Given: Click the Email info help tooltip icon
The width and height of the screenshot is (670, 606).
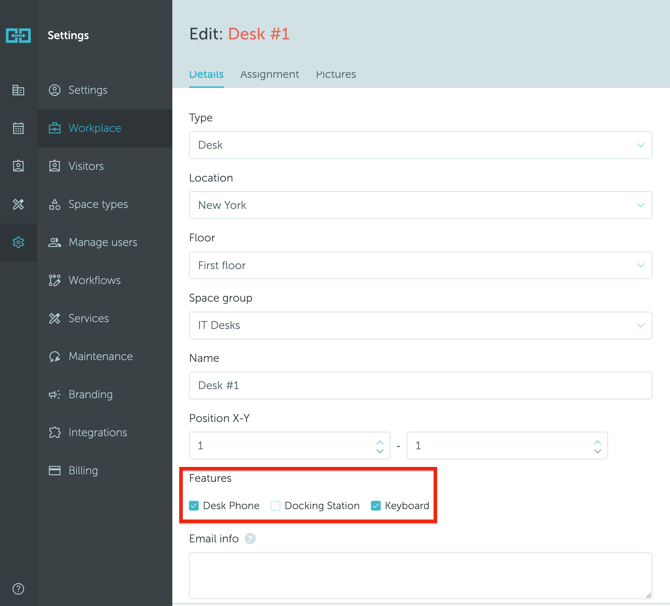Looking at the screenshot, I should [250, 539].
